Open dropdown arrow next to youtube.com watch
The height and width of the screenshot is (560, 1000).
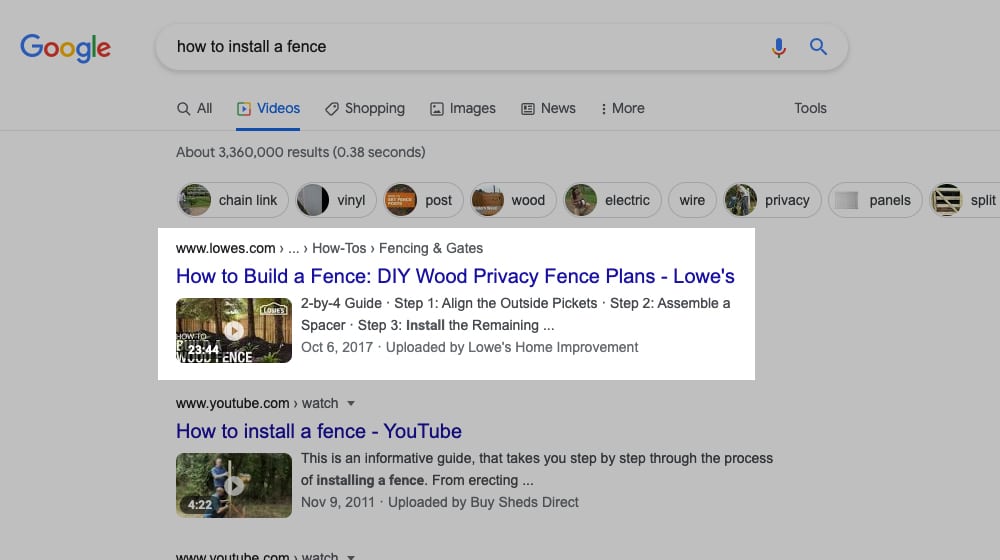(x=351, y=403)
